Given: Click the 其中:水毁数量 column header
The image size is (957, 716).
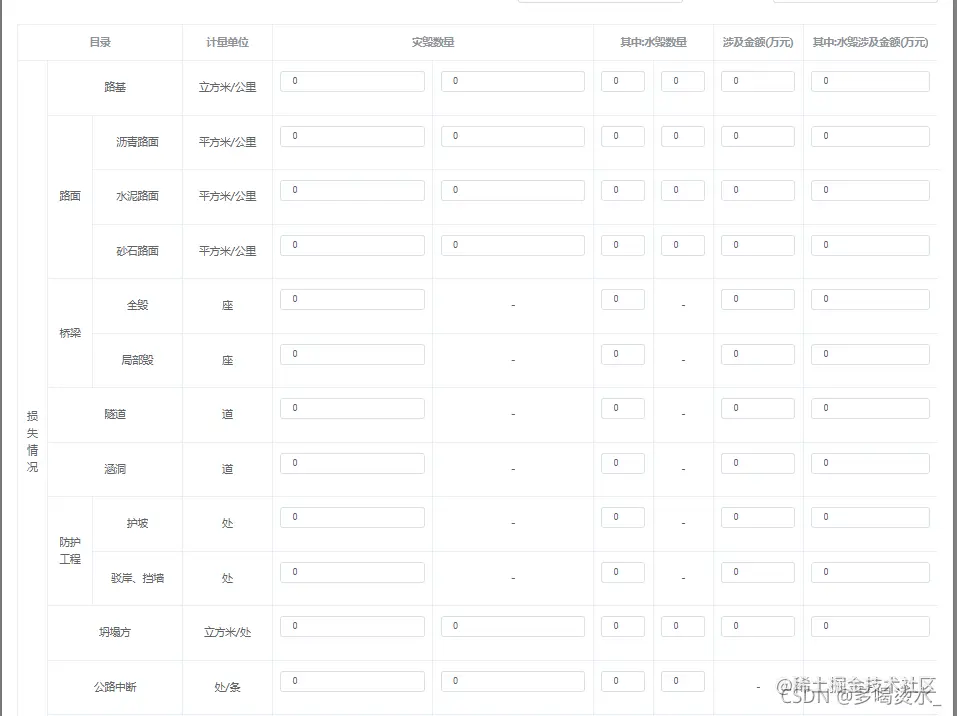Looking at the screenshot, I should tap(653, 42).
